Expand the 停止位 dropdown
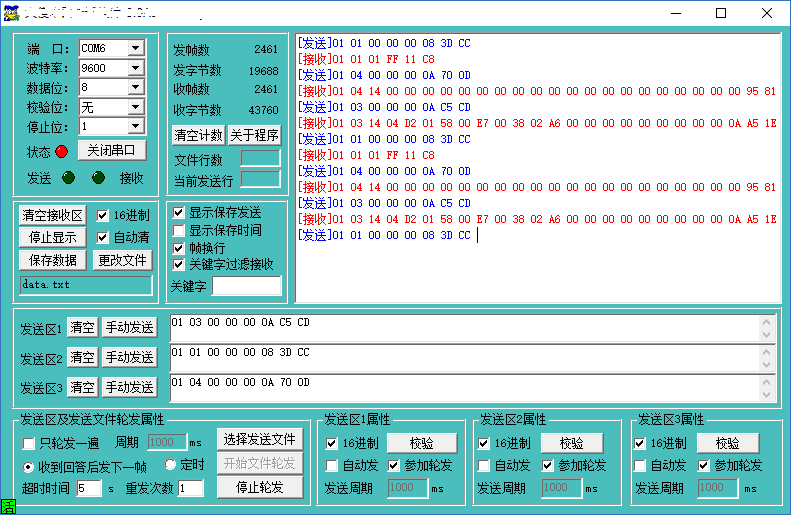Image resolution: width=791 pixels, height=515 pixels. tap(136, 127)
